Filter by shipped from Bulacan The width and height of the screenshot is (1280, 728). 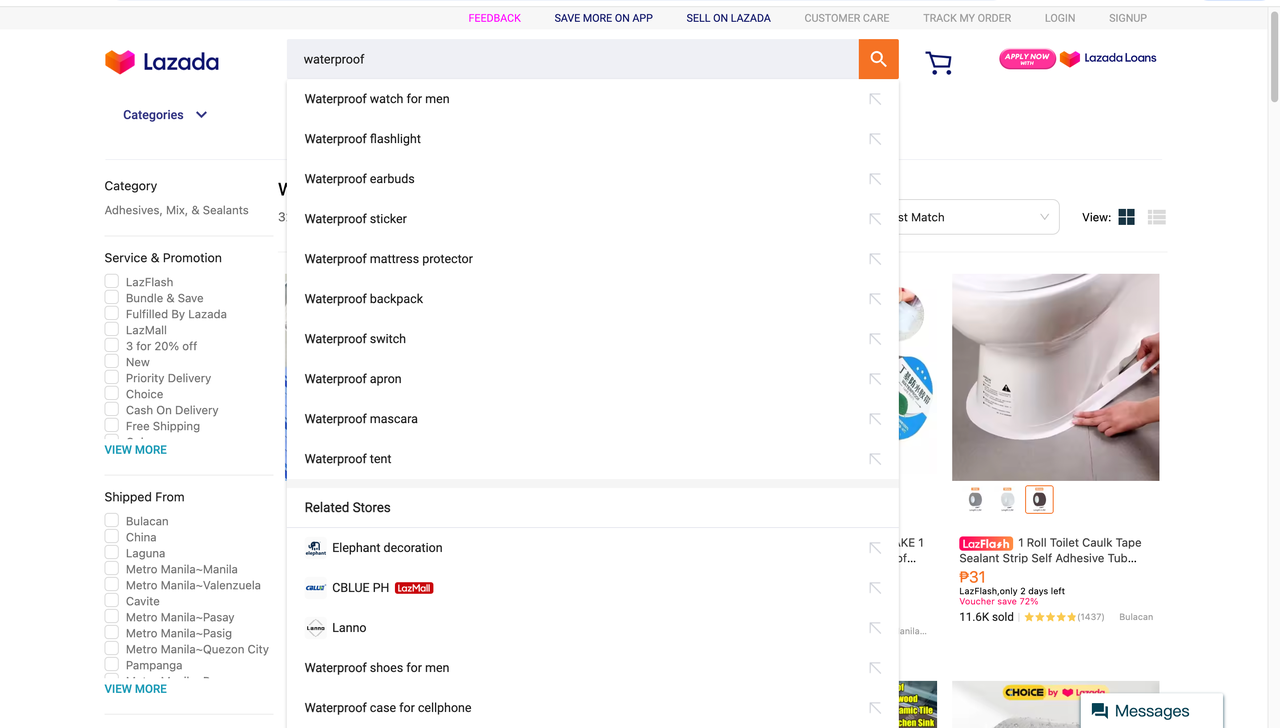[x=112, y=520]
